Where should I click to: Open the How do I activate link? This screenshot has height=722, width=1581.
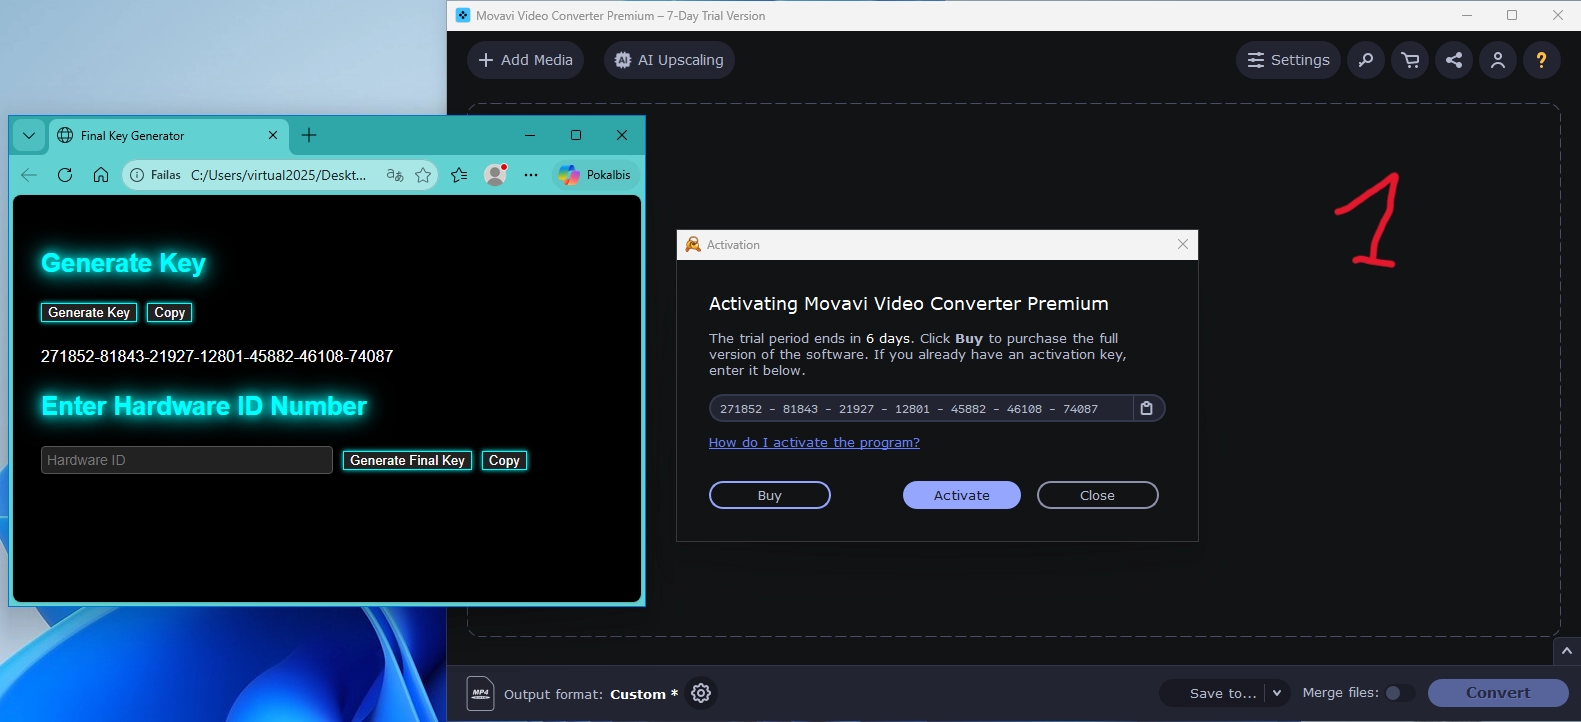click(814, 442)
